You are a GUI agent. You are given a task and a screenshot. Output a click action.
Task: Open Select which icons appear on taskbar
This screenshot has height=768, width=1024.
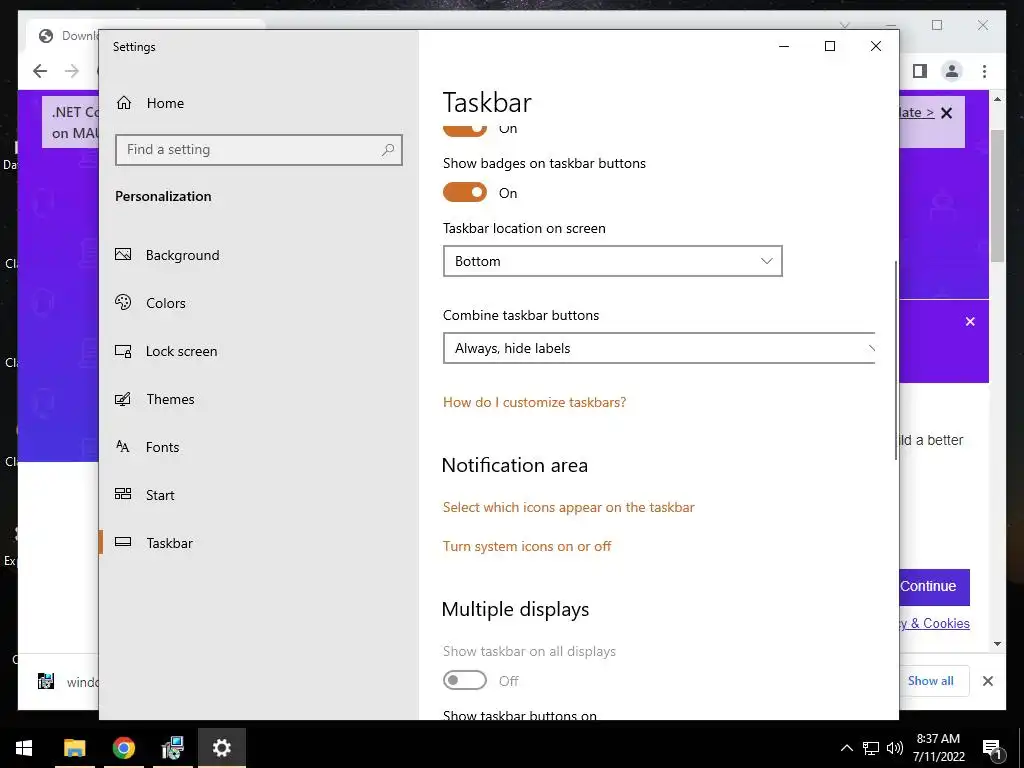tap(568, 507)
